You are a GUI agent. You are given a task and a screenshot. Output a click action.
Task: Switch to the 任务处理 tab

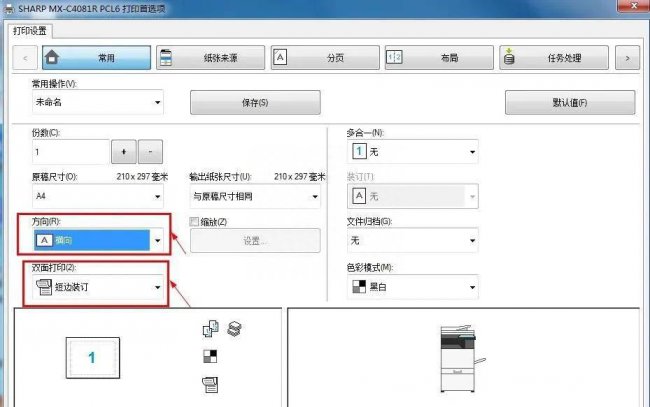tap(554, 58)
